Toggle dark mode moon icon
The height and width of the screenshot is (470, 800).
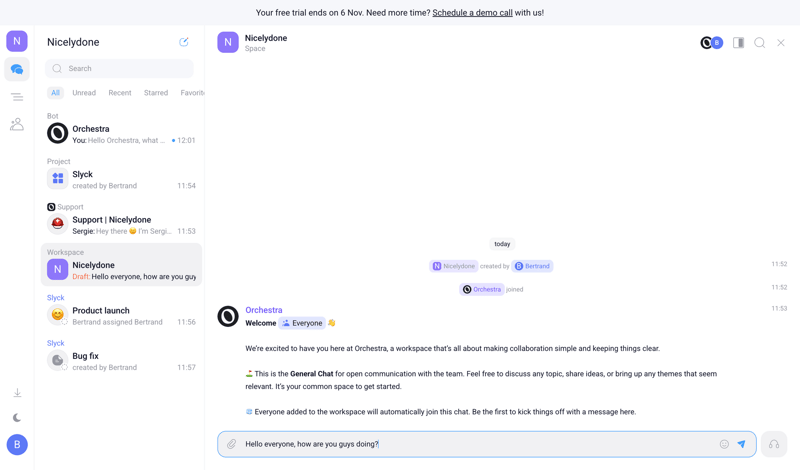click(17, 418)
